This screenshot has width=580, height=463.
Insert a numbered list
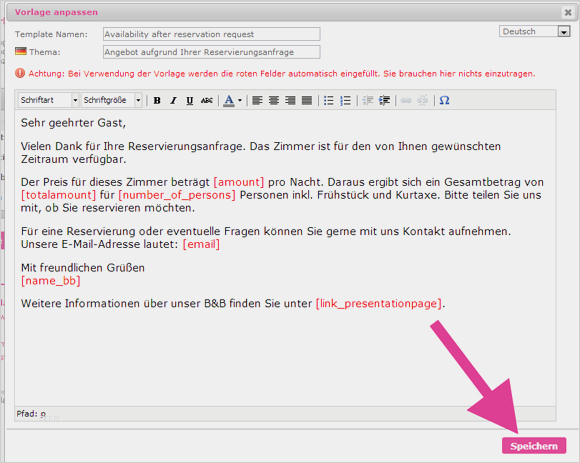[x=345, y=100]
